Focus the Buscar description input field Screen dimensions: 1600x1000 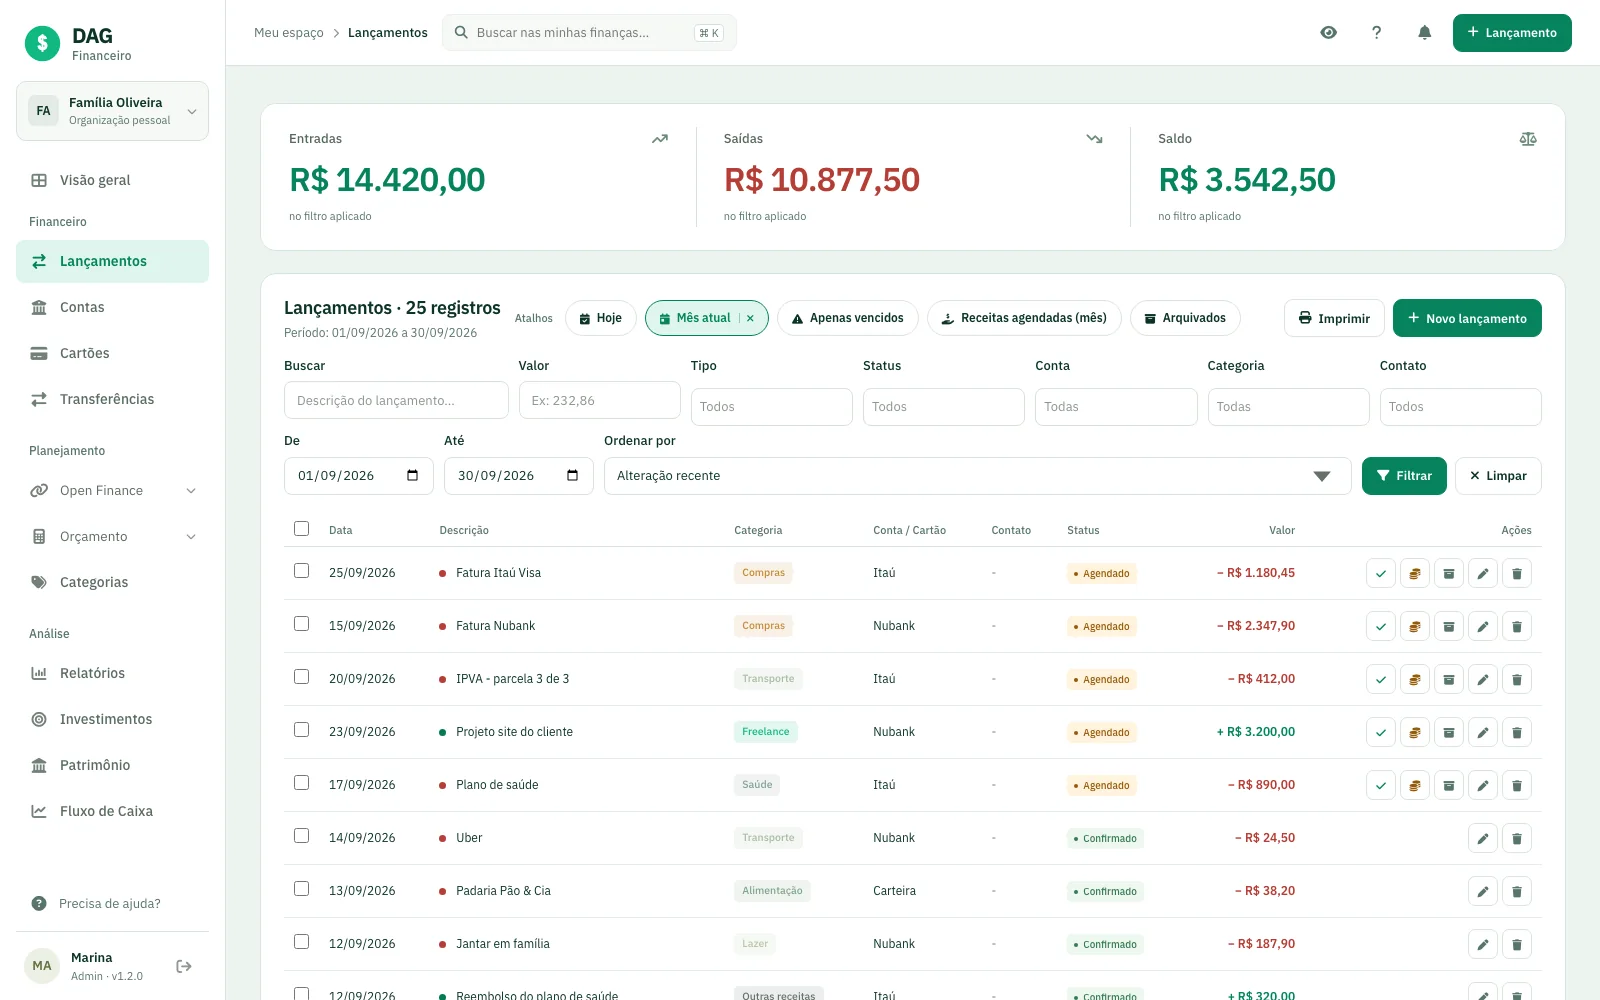(396, 400)
